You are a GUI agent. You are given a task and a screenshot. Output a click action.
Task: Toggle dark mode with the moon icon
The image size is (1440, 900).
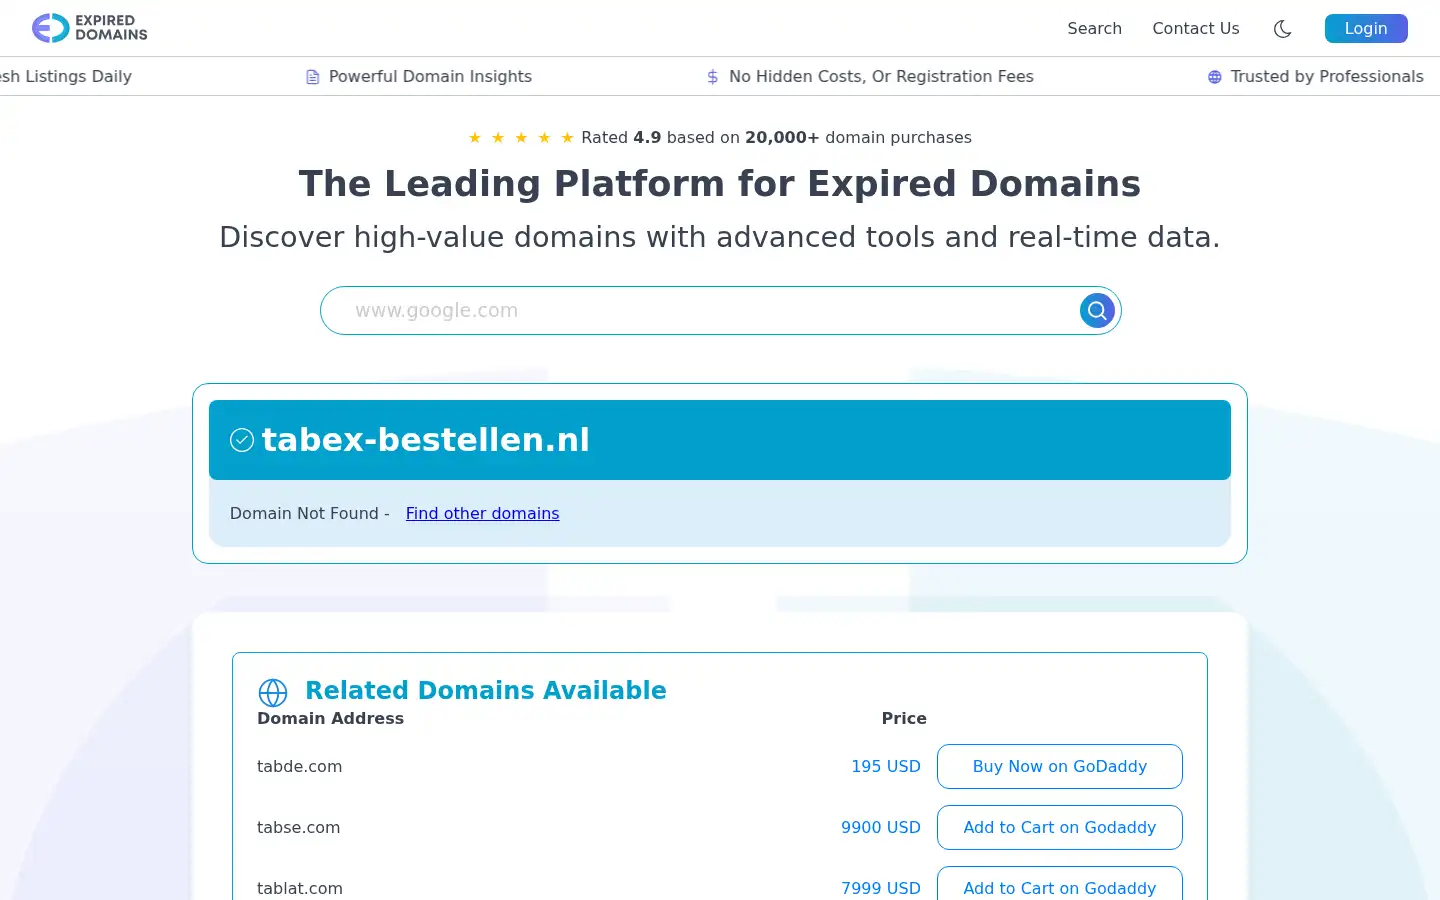point(1282,29)
